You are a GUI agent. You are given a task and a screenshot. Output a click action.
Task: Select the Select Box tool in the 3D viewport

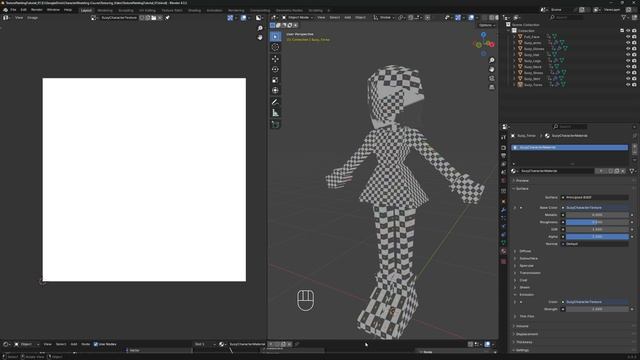276,37
